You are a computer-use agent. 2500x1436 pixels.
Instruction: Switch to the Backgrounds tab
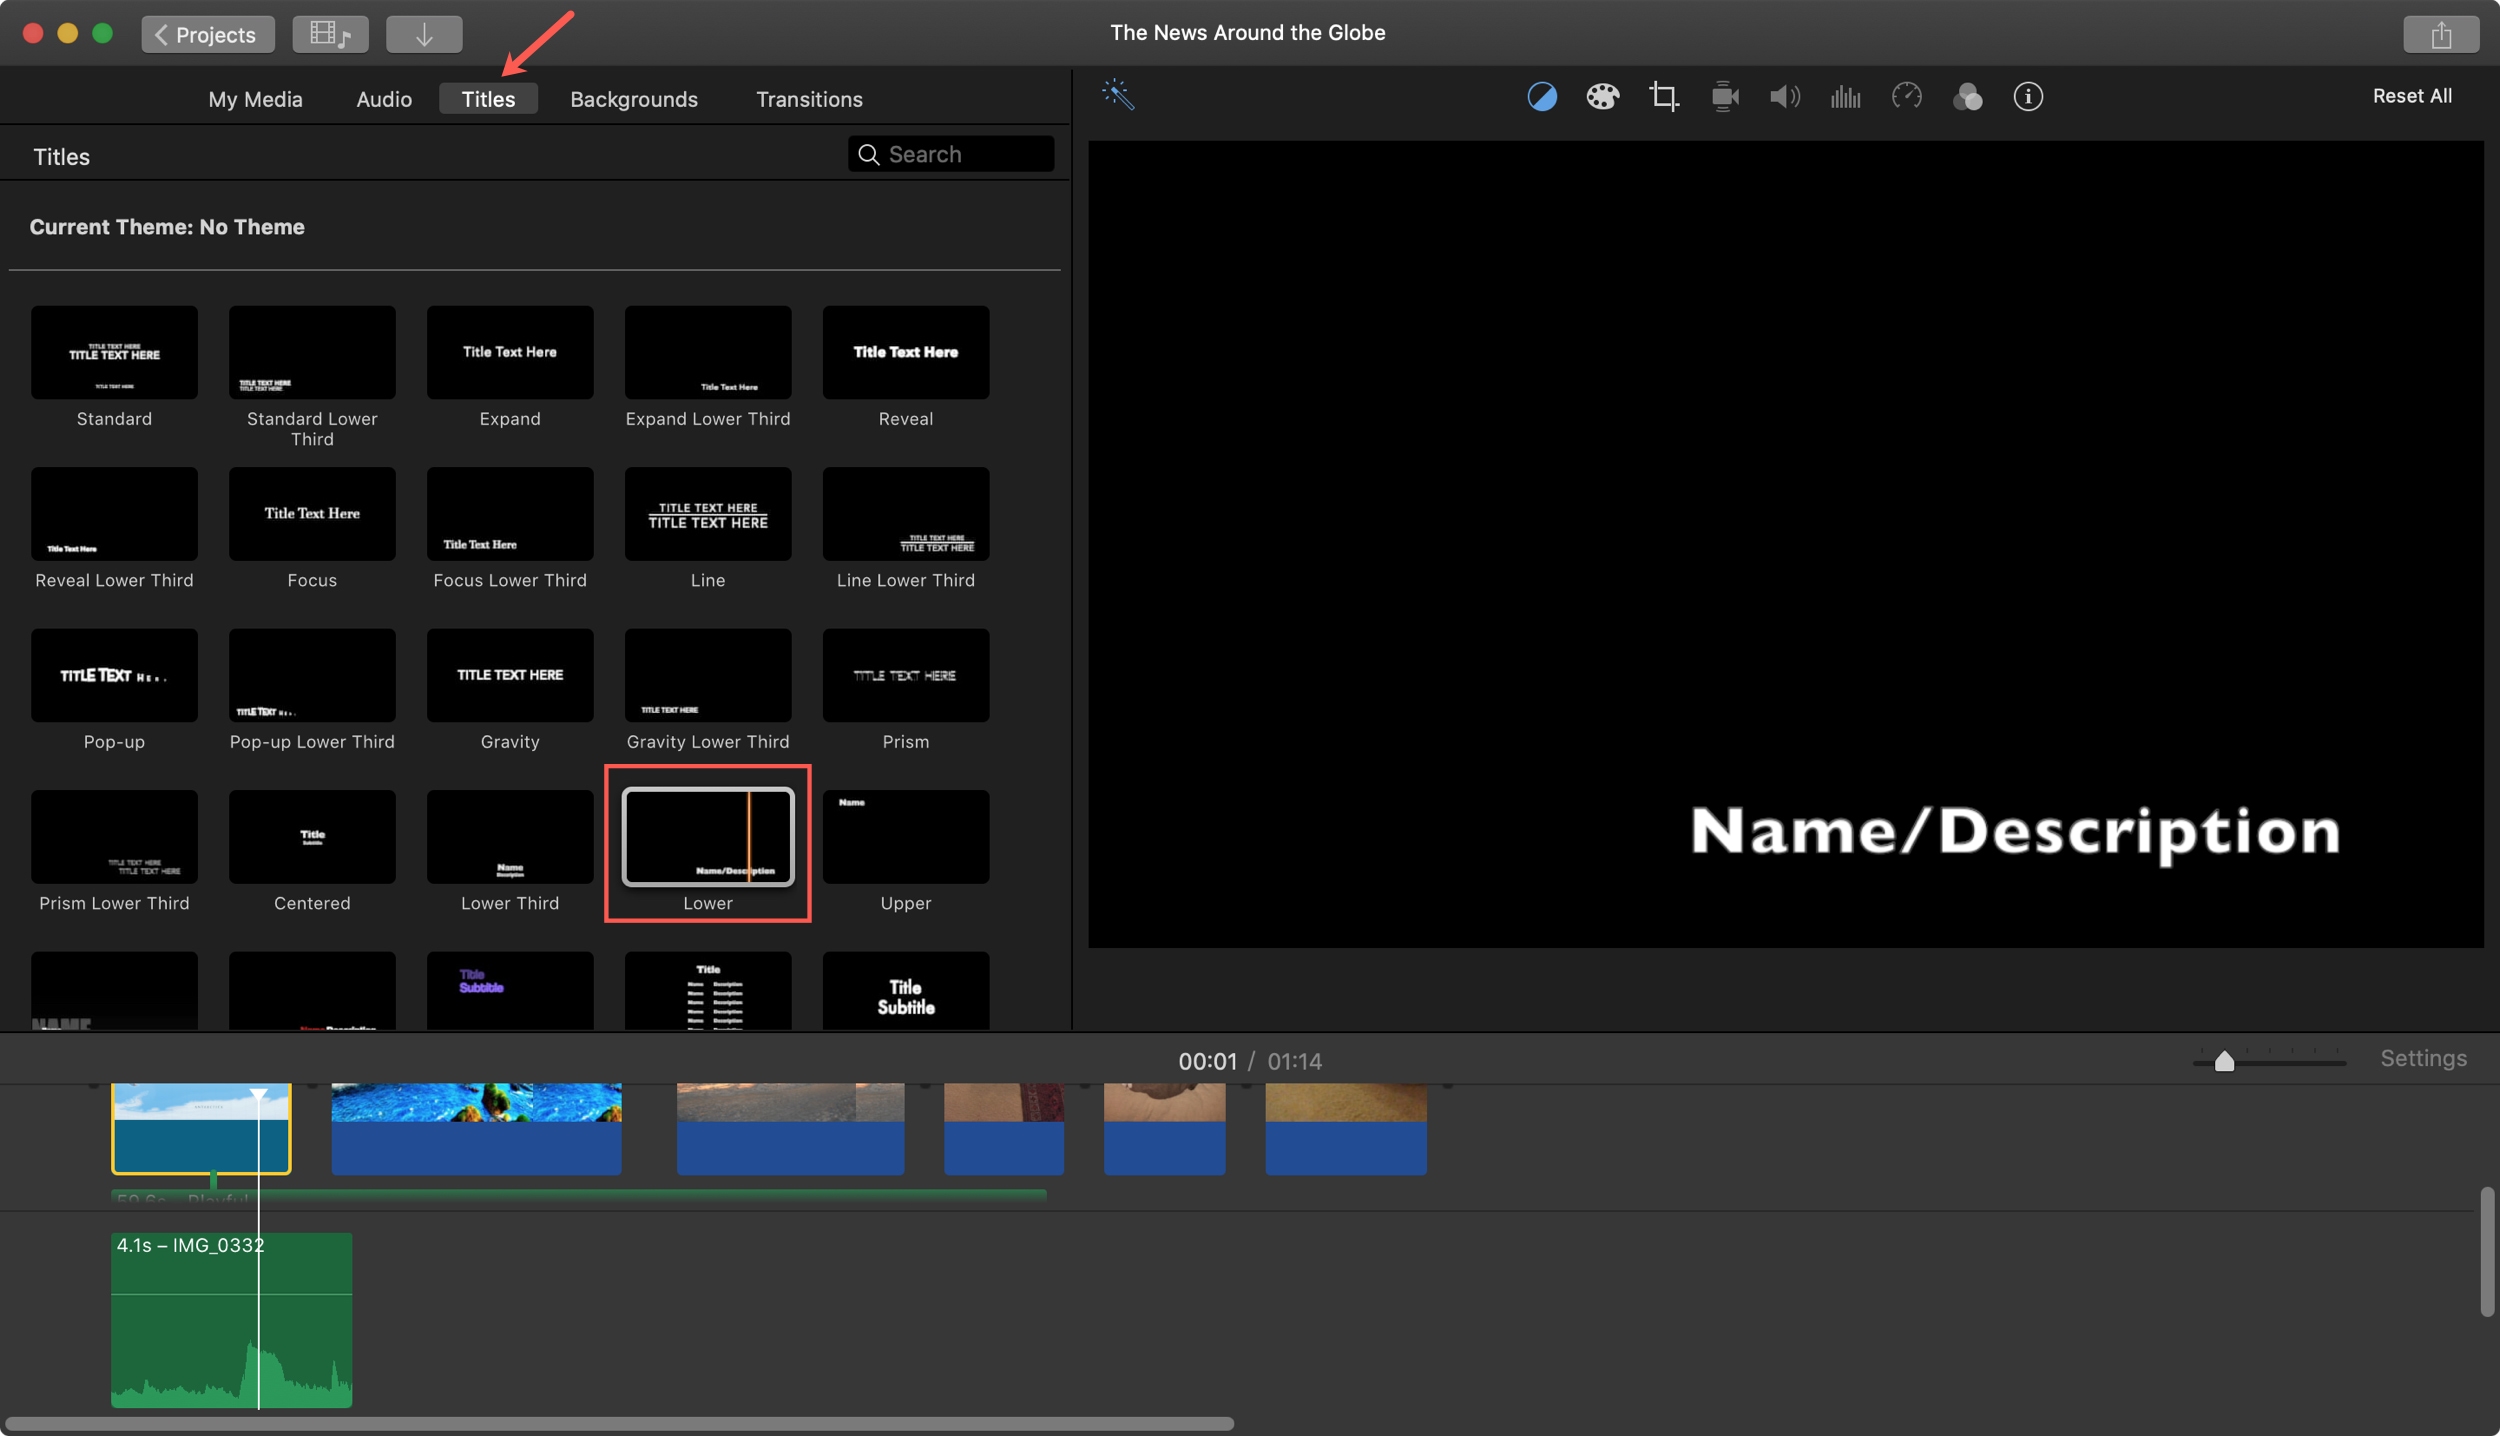[x=633, y=99]
